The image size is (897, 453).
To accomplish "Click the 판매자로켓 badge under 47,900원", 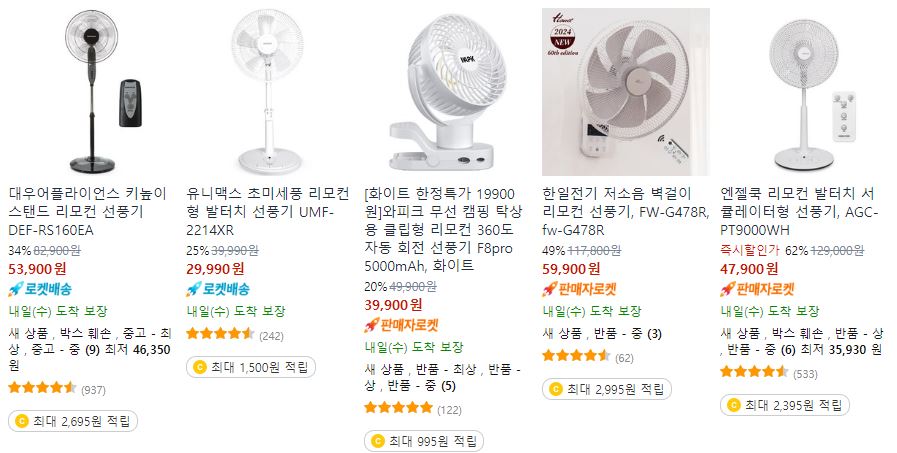I will tap(757, 289).
